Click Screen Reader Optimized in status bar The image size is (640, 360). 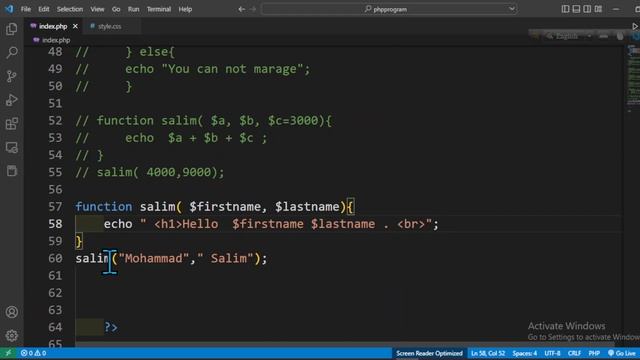click(429, 353)
